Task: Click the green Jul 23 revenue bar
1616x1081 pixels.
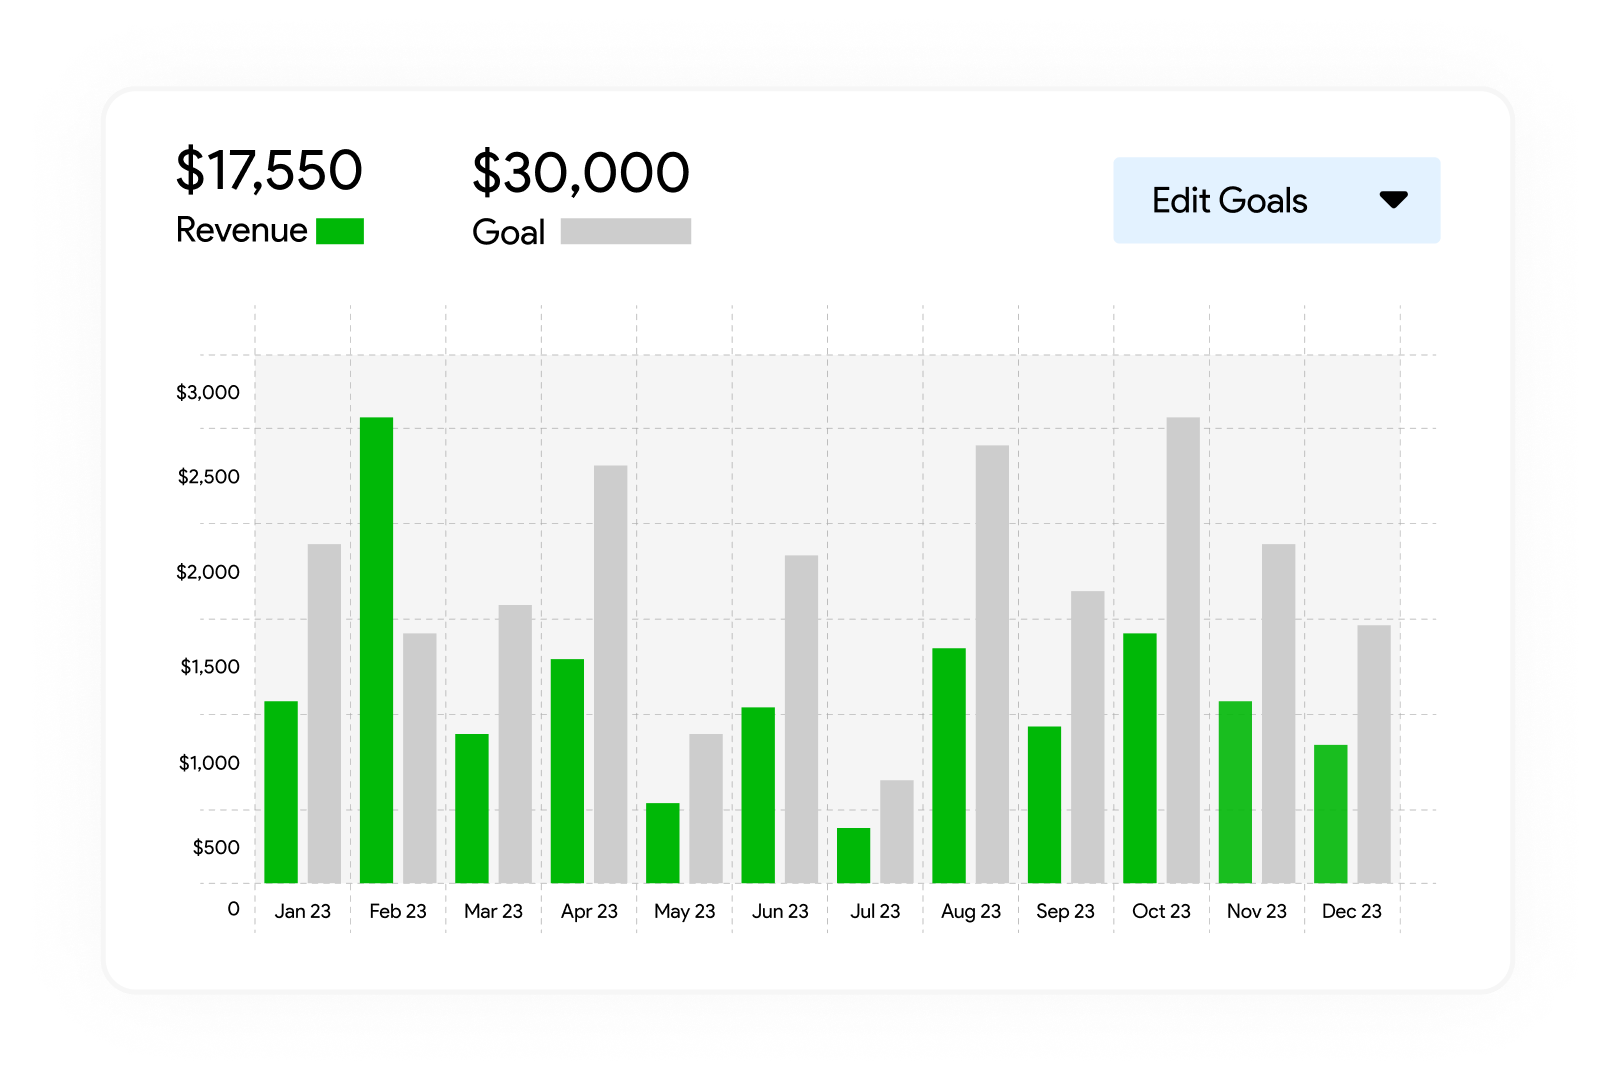Action: click(x=853, y=855)
